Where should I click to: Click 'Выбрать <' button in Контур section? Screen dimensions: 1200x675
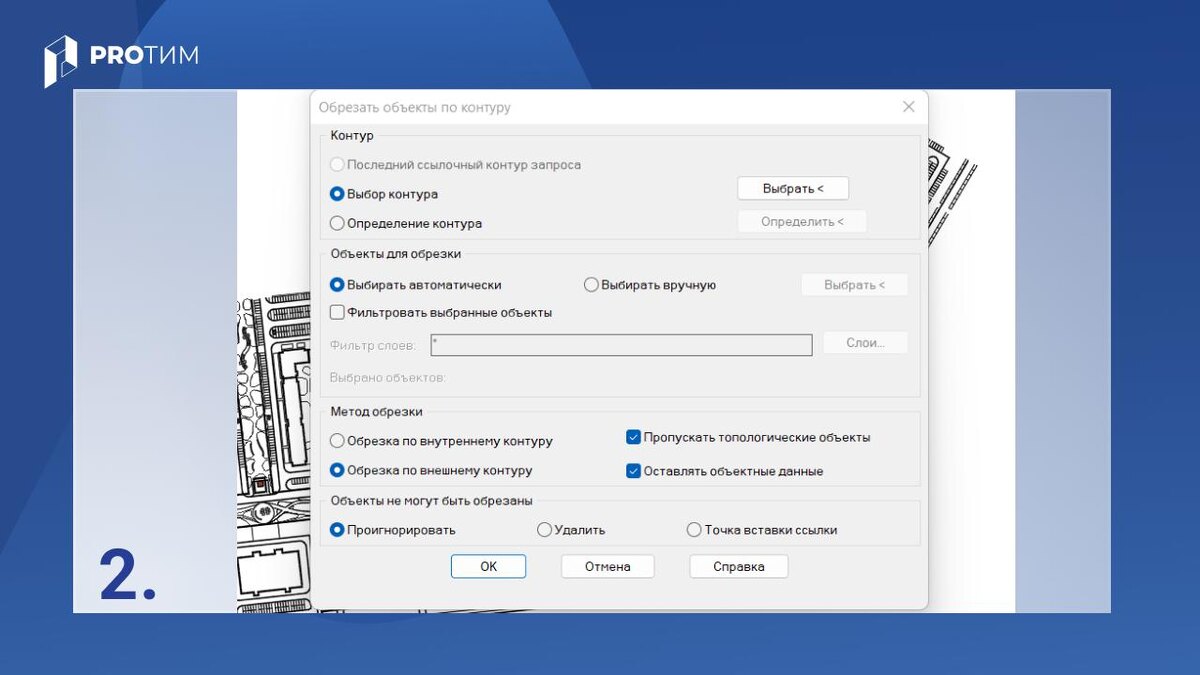[793, 188]
